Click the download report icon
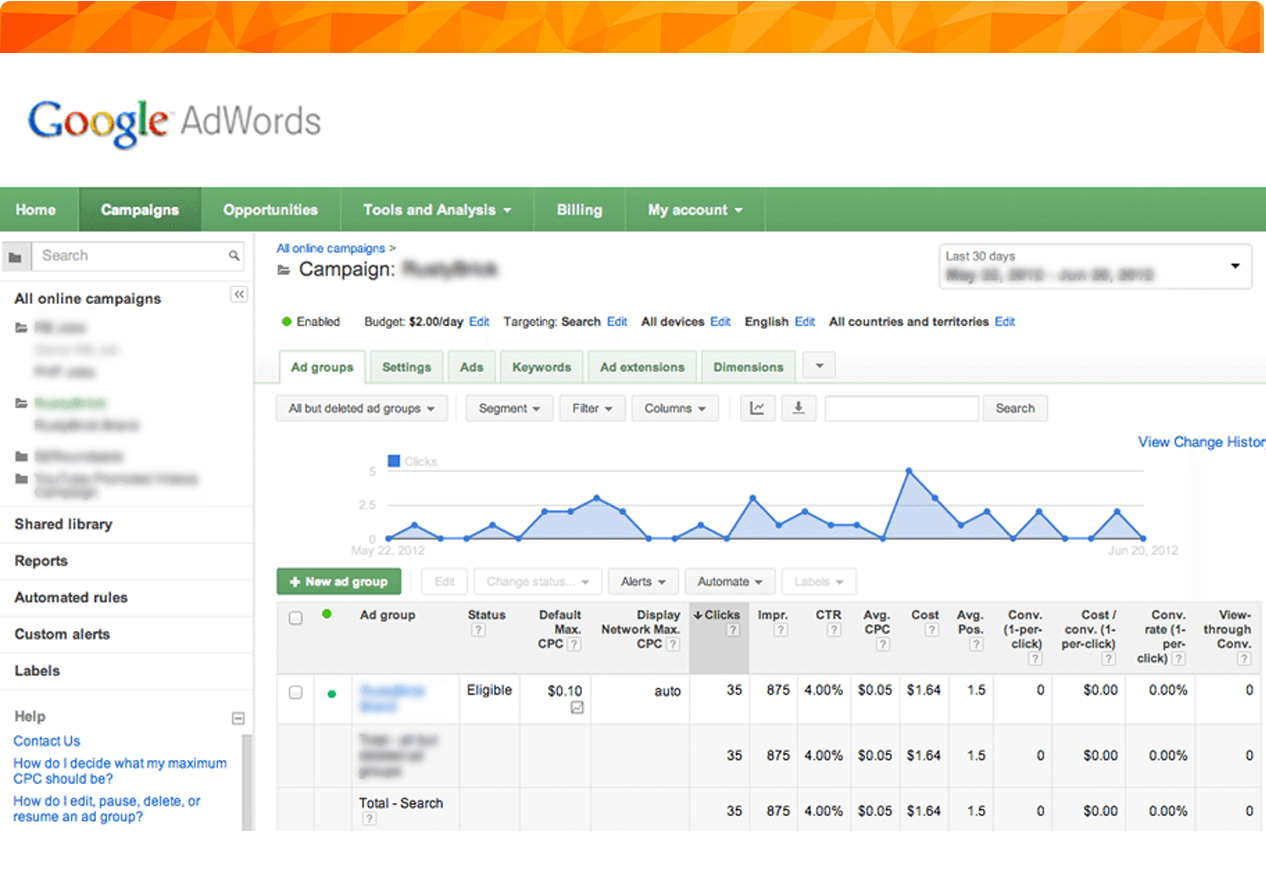 (798, 408)
